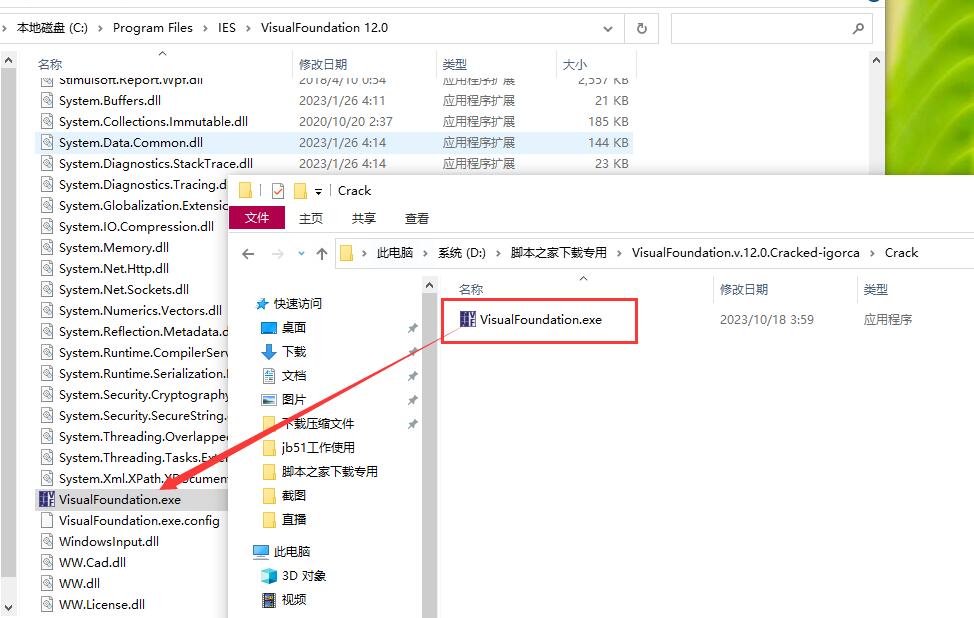The height and width of the screenshot is (618, 974).
Task: Click the 系统 (D:) breadcrumb
Action: tap(462, 253)
